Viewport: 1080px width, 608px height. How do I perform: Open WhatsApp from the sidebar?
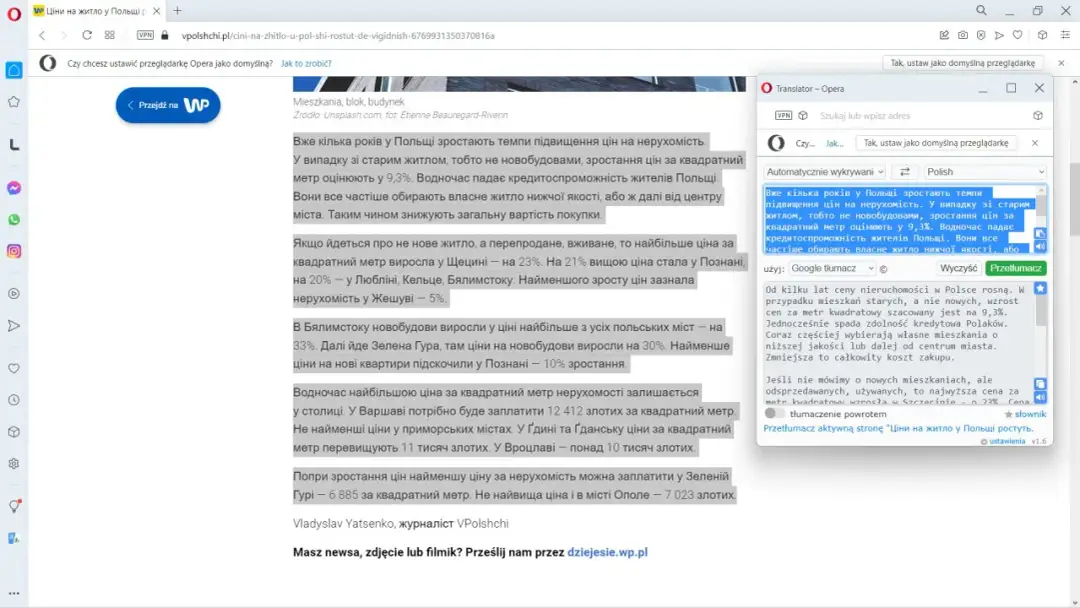coord(13,220)
